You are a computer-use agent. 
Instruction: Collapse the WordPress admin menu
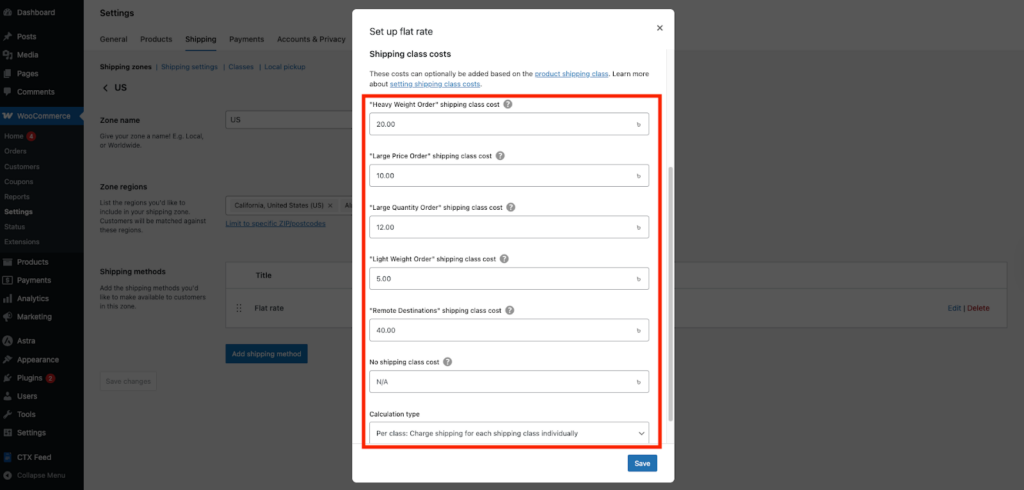42,475
